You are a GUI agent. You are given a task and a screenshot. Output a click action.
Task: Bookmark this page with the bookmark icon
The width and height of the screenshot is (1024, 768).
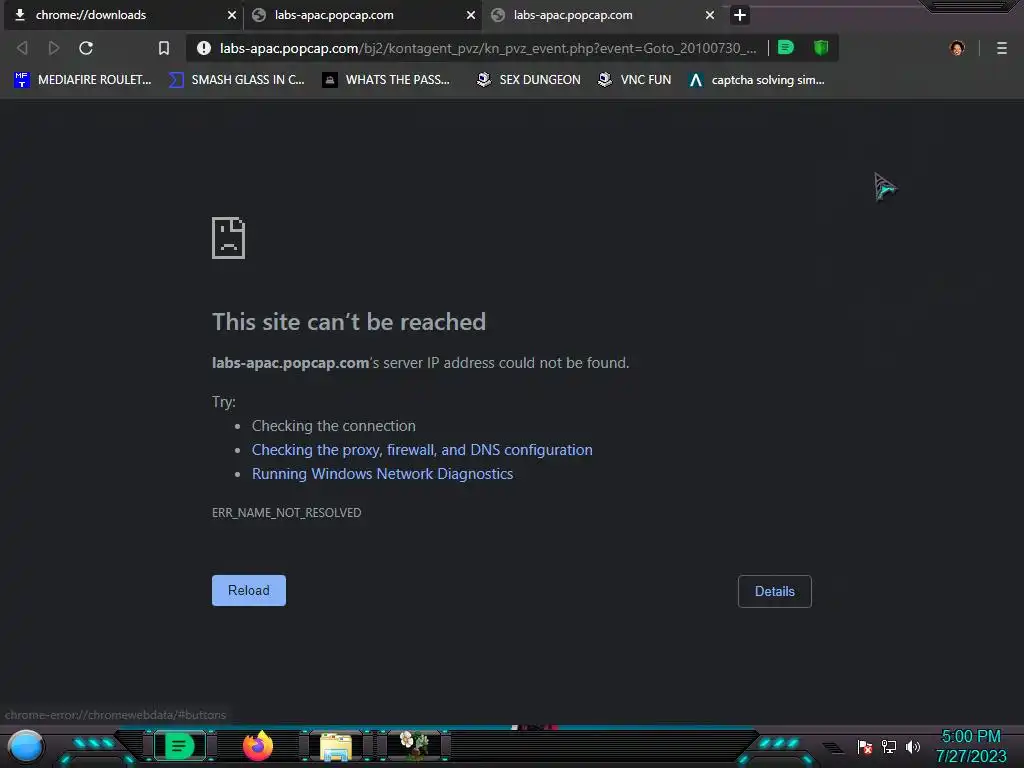(164, 48)
